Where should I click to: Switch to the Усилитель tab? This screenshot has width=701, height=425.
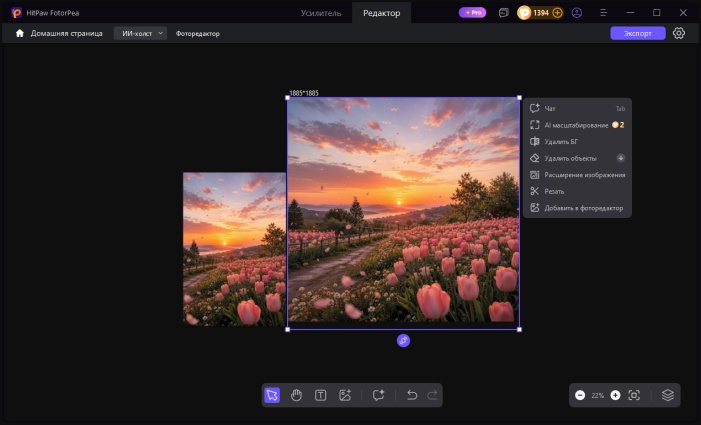[x=321, y=13]
